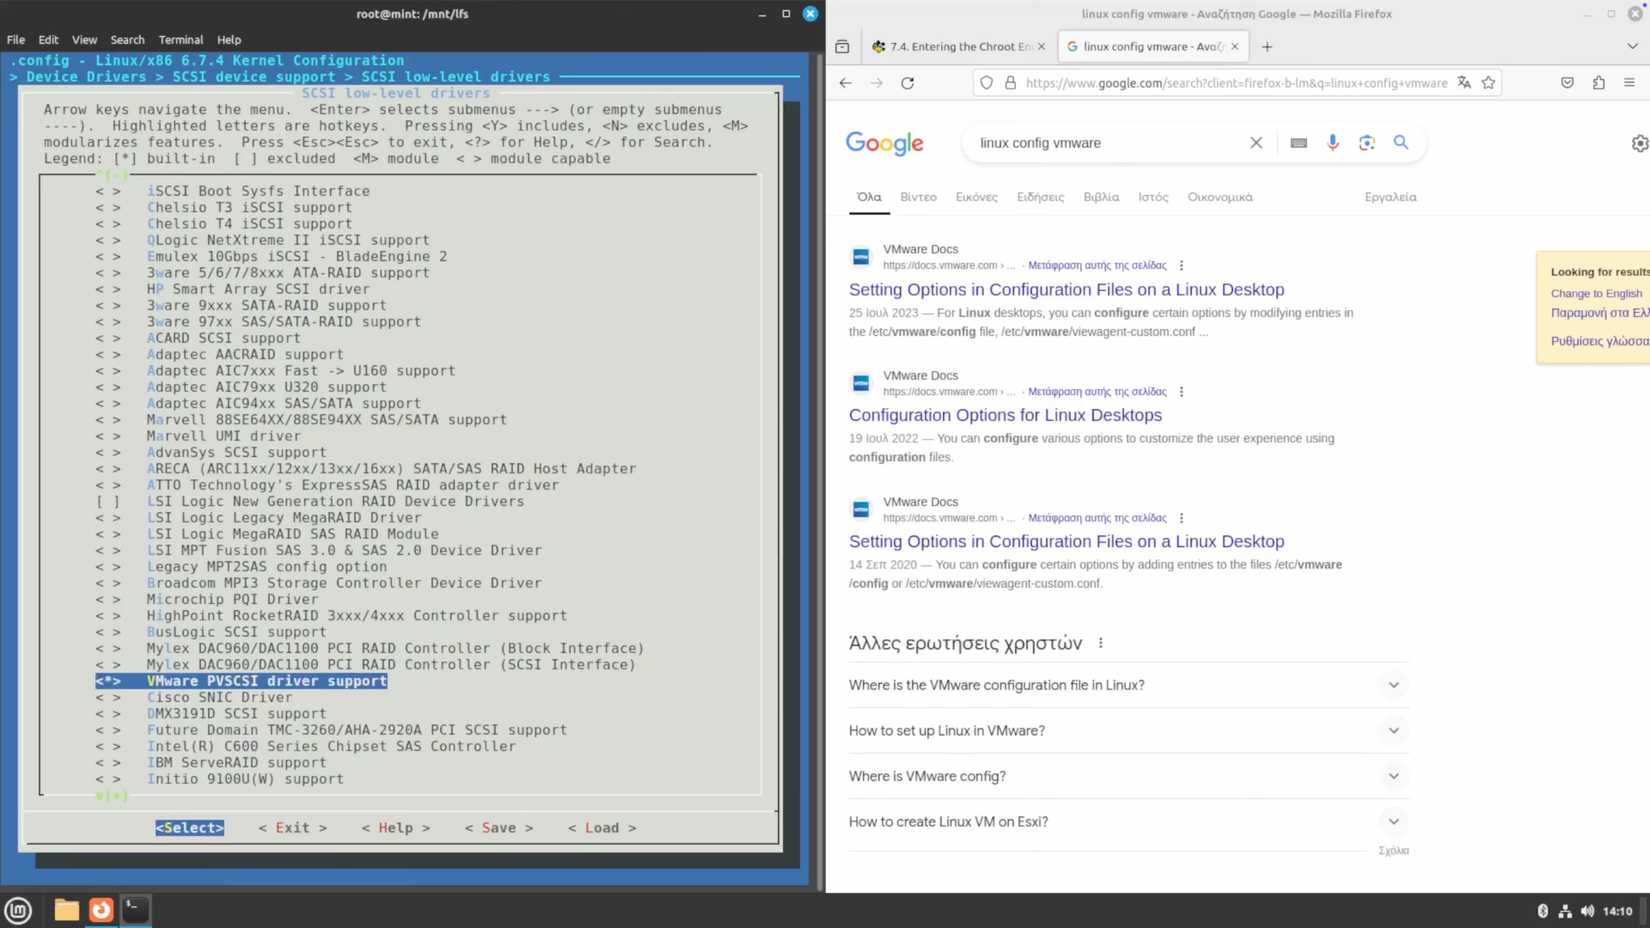Switch to the "7.4. Entering the Chroot" tab
The image size is (1650, 928).
pos(955,46)
